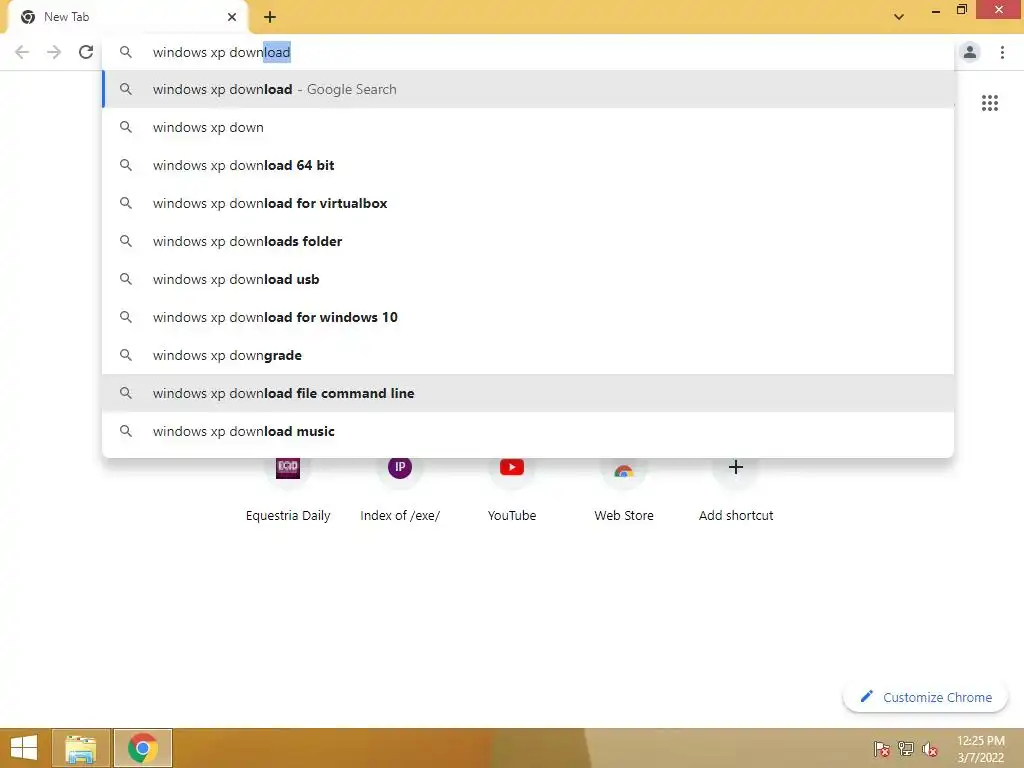Open the Action Center flag tray icon
This screenshot has height=768, width=1024.
tap(881, 748)
